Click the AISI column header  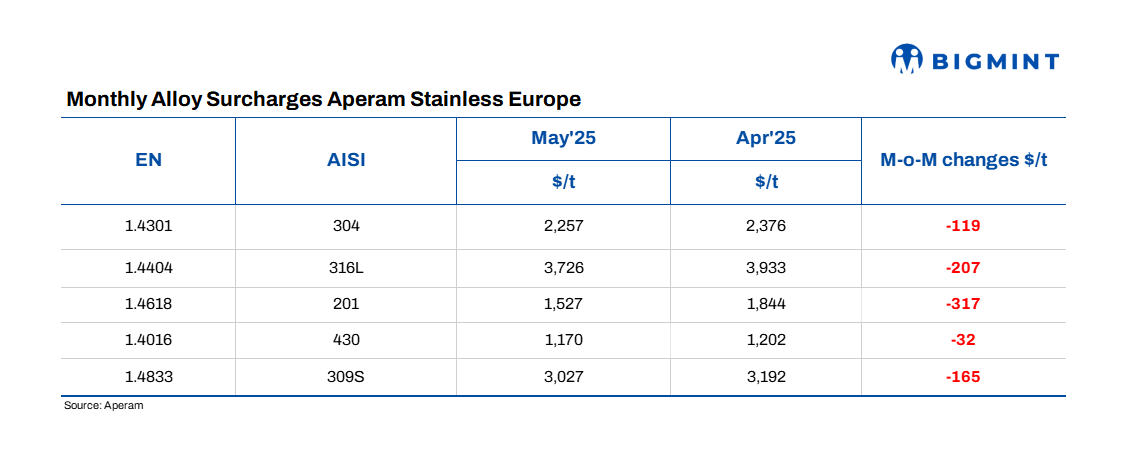(346, 160)
